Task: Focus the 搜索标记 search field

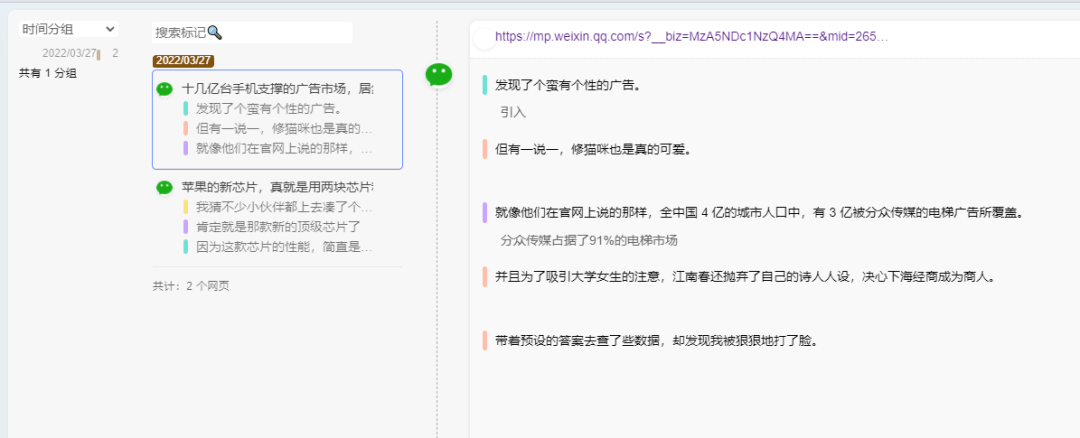Action: 252,32
